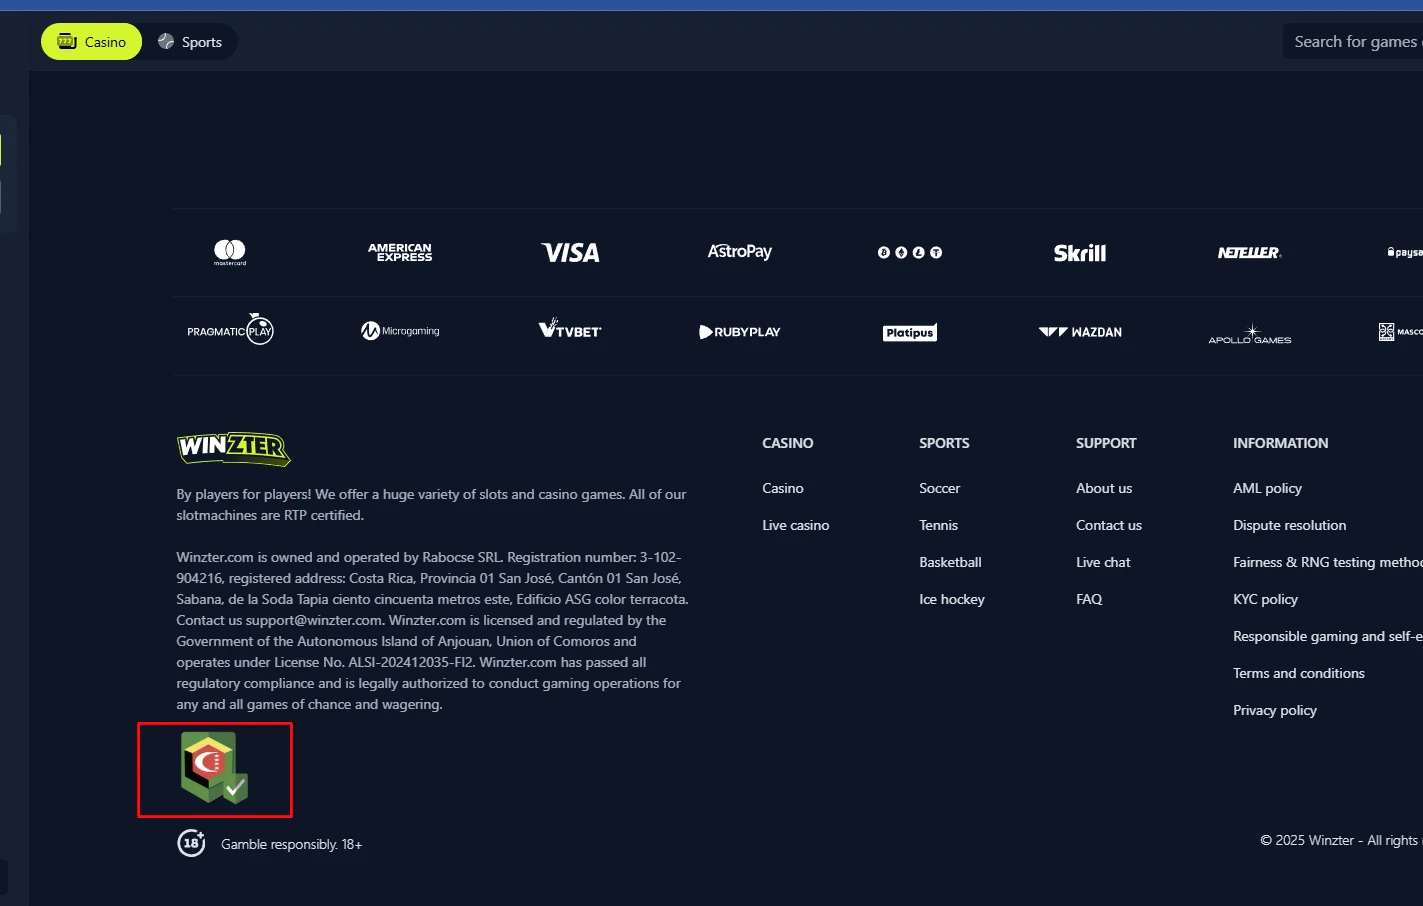Open Fairness & RNG testing methods link
Viewport: 1423px width, 906px height.
pyautogui.click(x=1328, y=562)
